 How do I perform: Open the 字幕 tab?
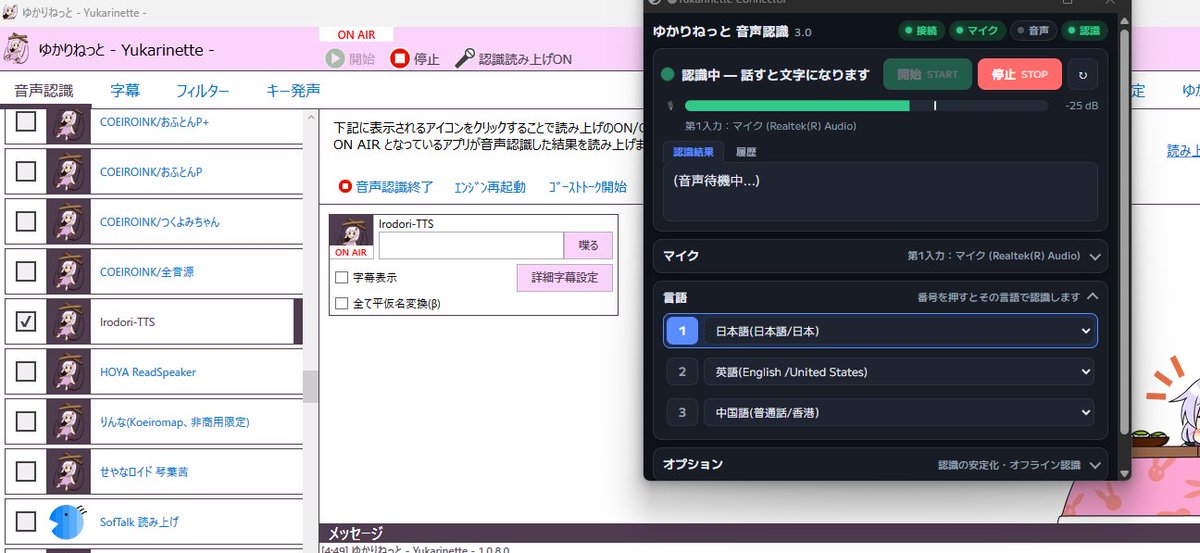point(125,91)
